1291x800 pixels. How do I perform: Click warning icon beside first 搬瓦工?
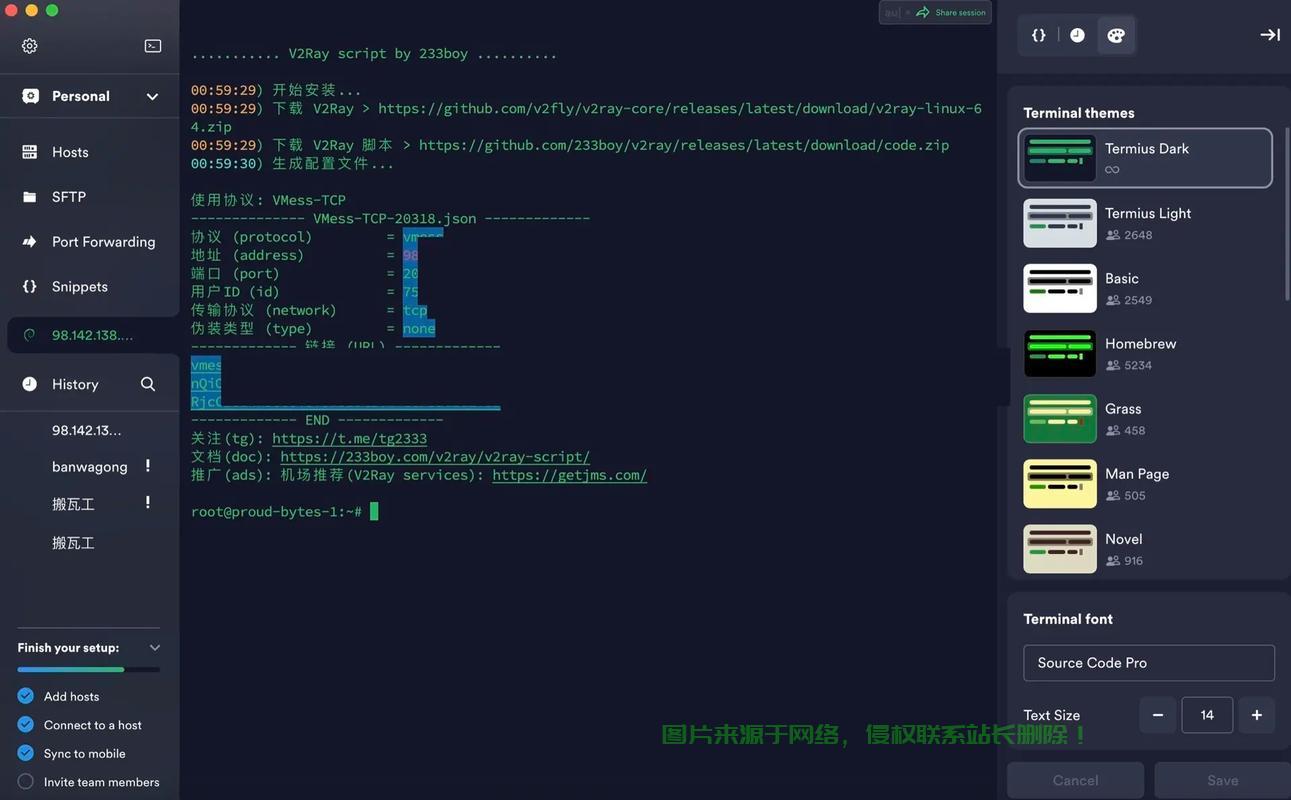point(148,503)
